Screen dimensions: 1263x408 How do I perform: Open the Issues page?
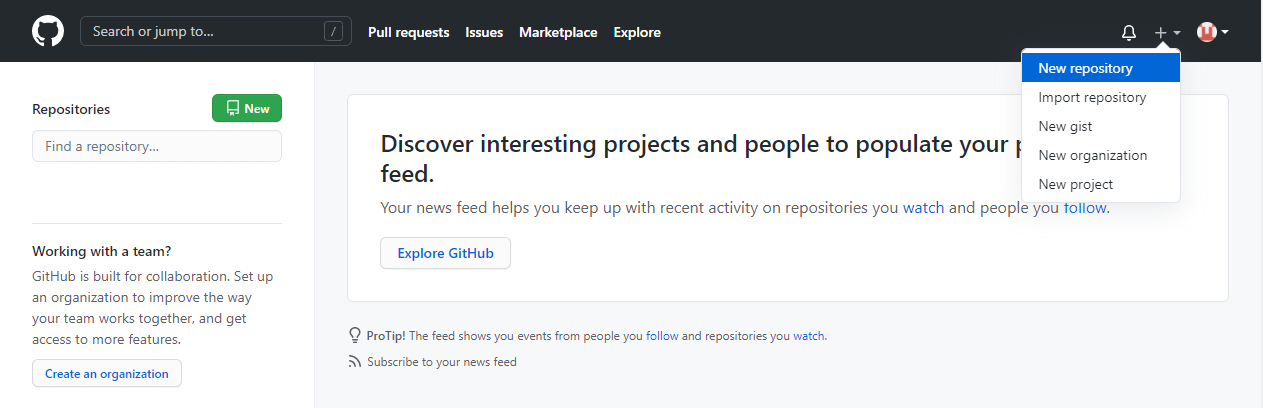[x=484, y=32]
